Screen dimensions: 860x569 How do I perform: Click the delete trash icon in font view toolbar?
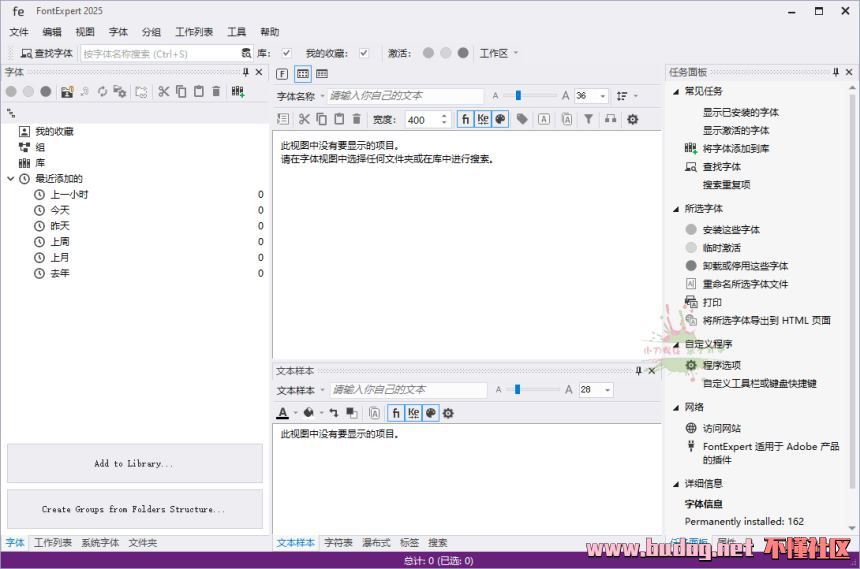click(356, 119)
